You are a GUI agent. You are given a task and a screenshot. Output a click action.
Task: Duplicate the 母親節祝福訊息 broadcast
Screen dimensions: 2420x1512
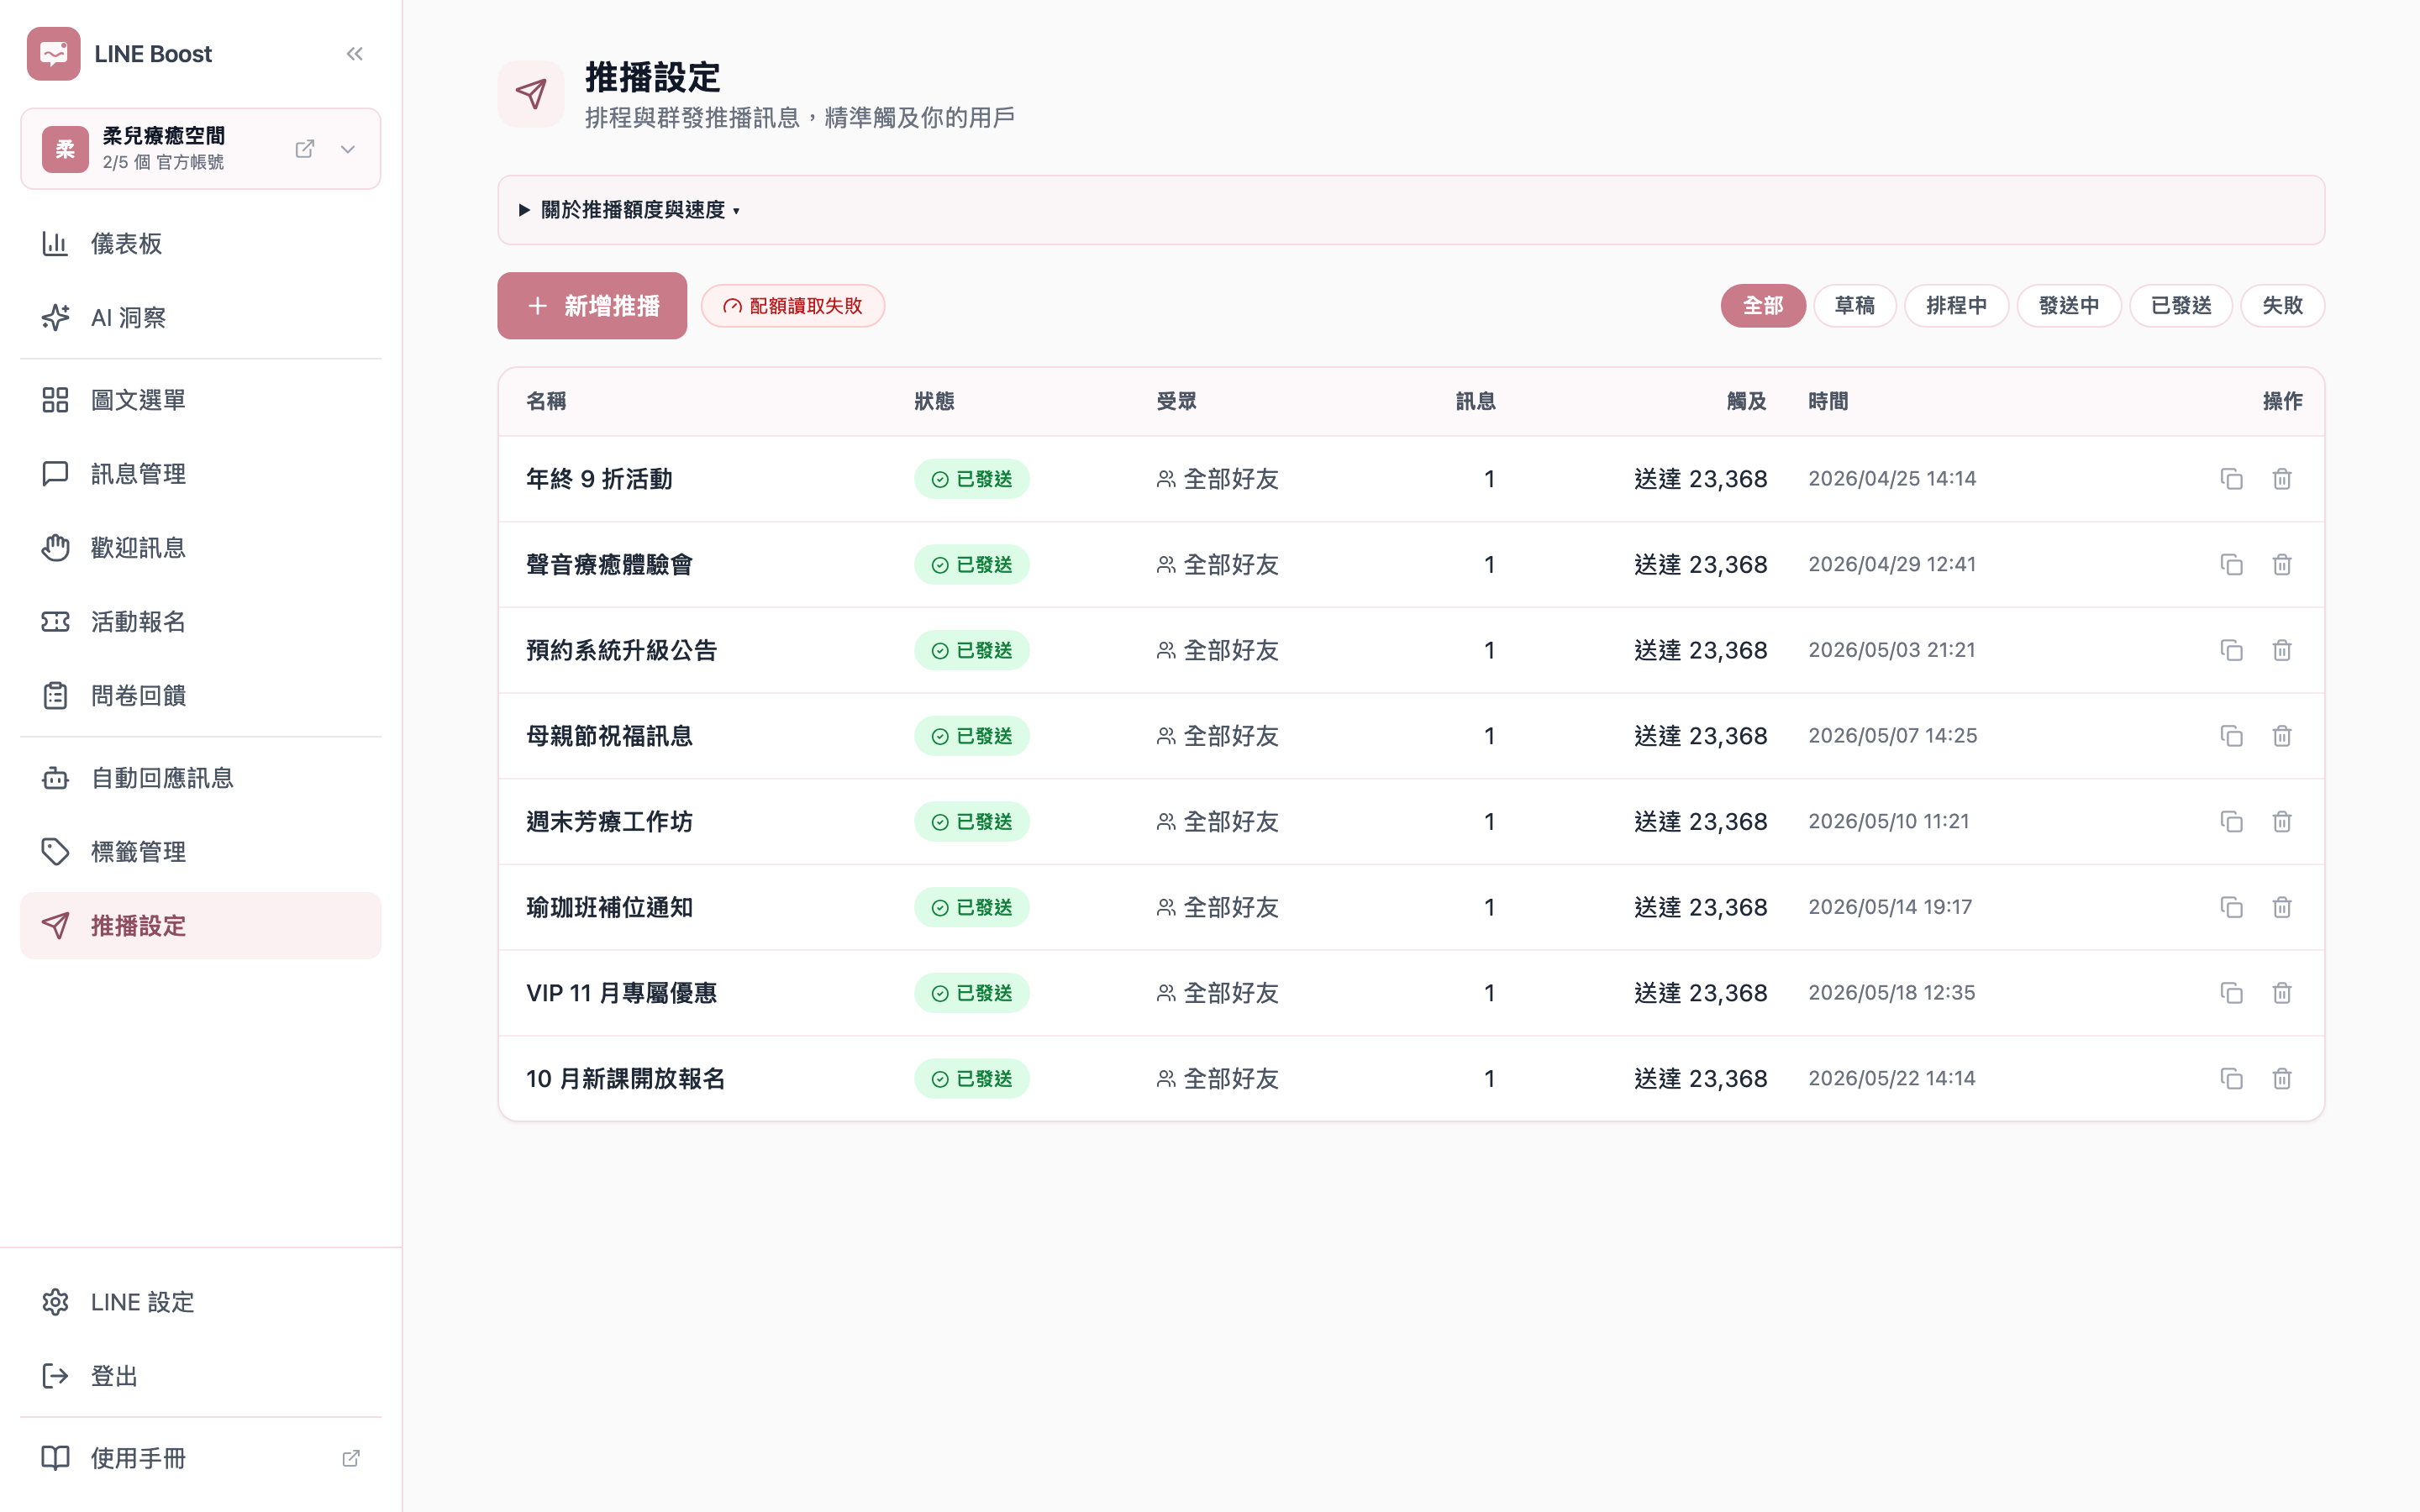(2232, 736)
